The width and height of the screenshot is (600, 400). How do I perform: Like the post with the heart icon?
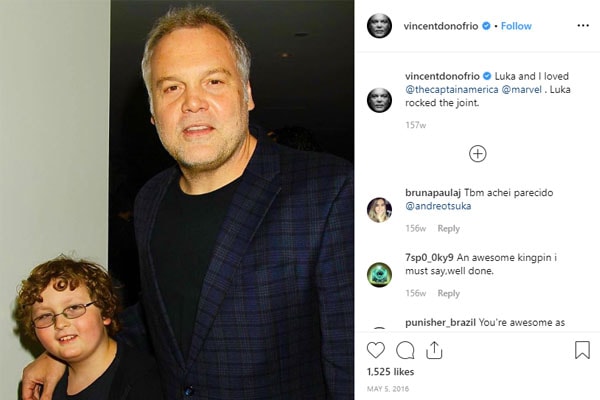tap(376, 350)
